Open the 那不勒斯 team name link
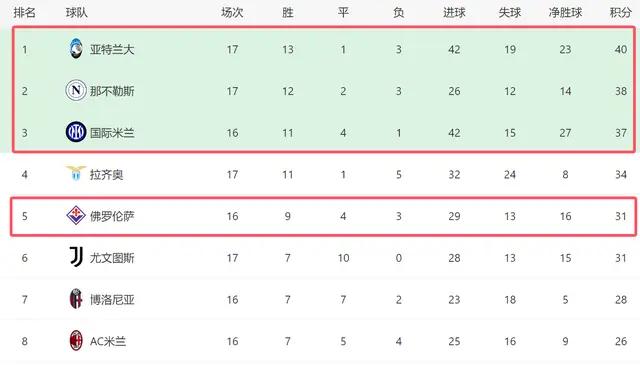Screen dimensions: 640x367 [112, 91]
